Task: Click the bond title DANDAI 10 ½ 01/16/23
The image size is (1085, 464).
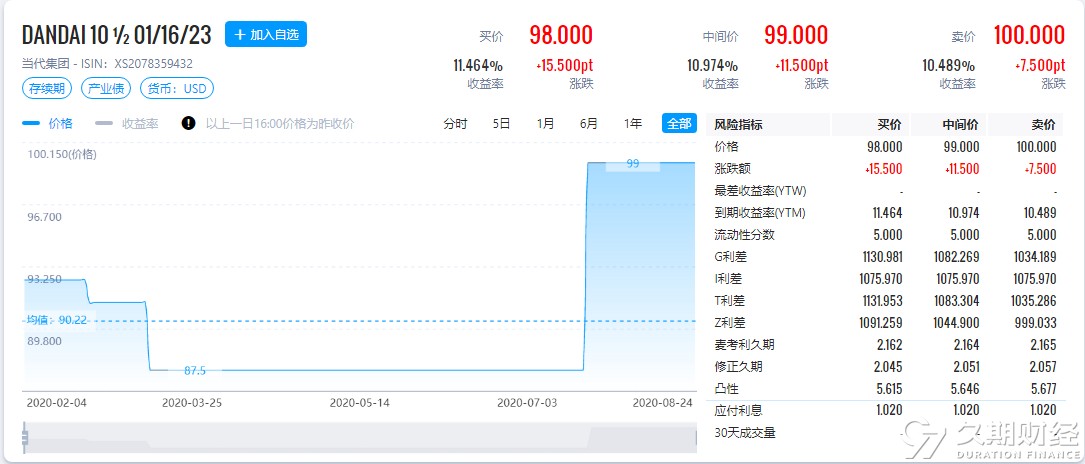Action: (x=116, y=35)
